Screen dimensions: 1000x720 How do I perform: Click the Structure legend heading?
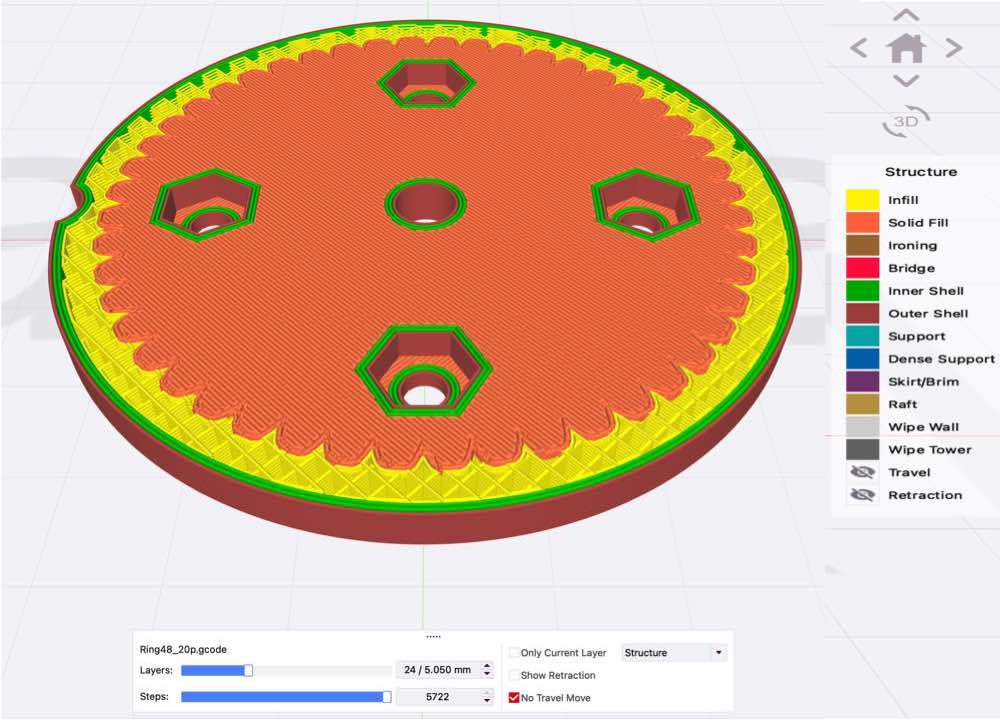[921, 172]
